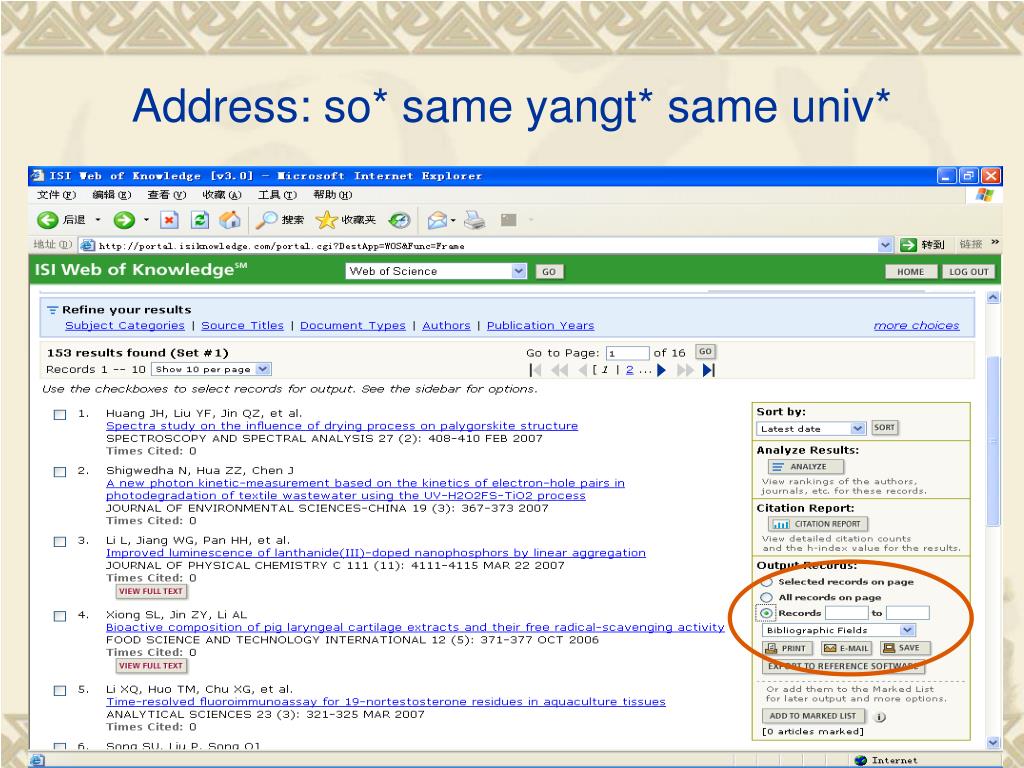Open 'Show 10 per page' dropdown

(263, 369)
